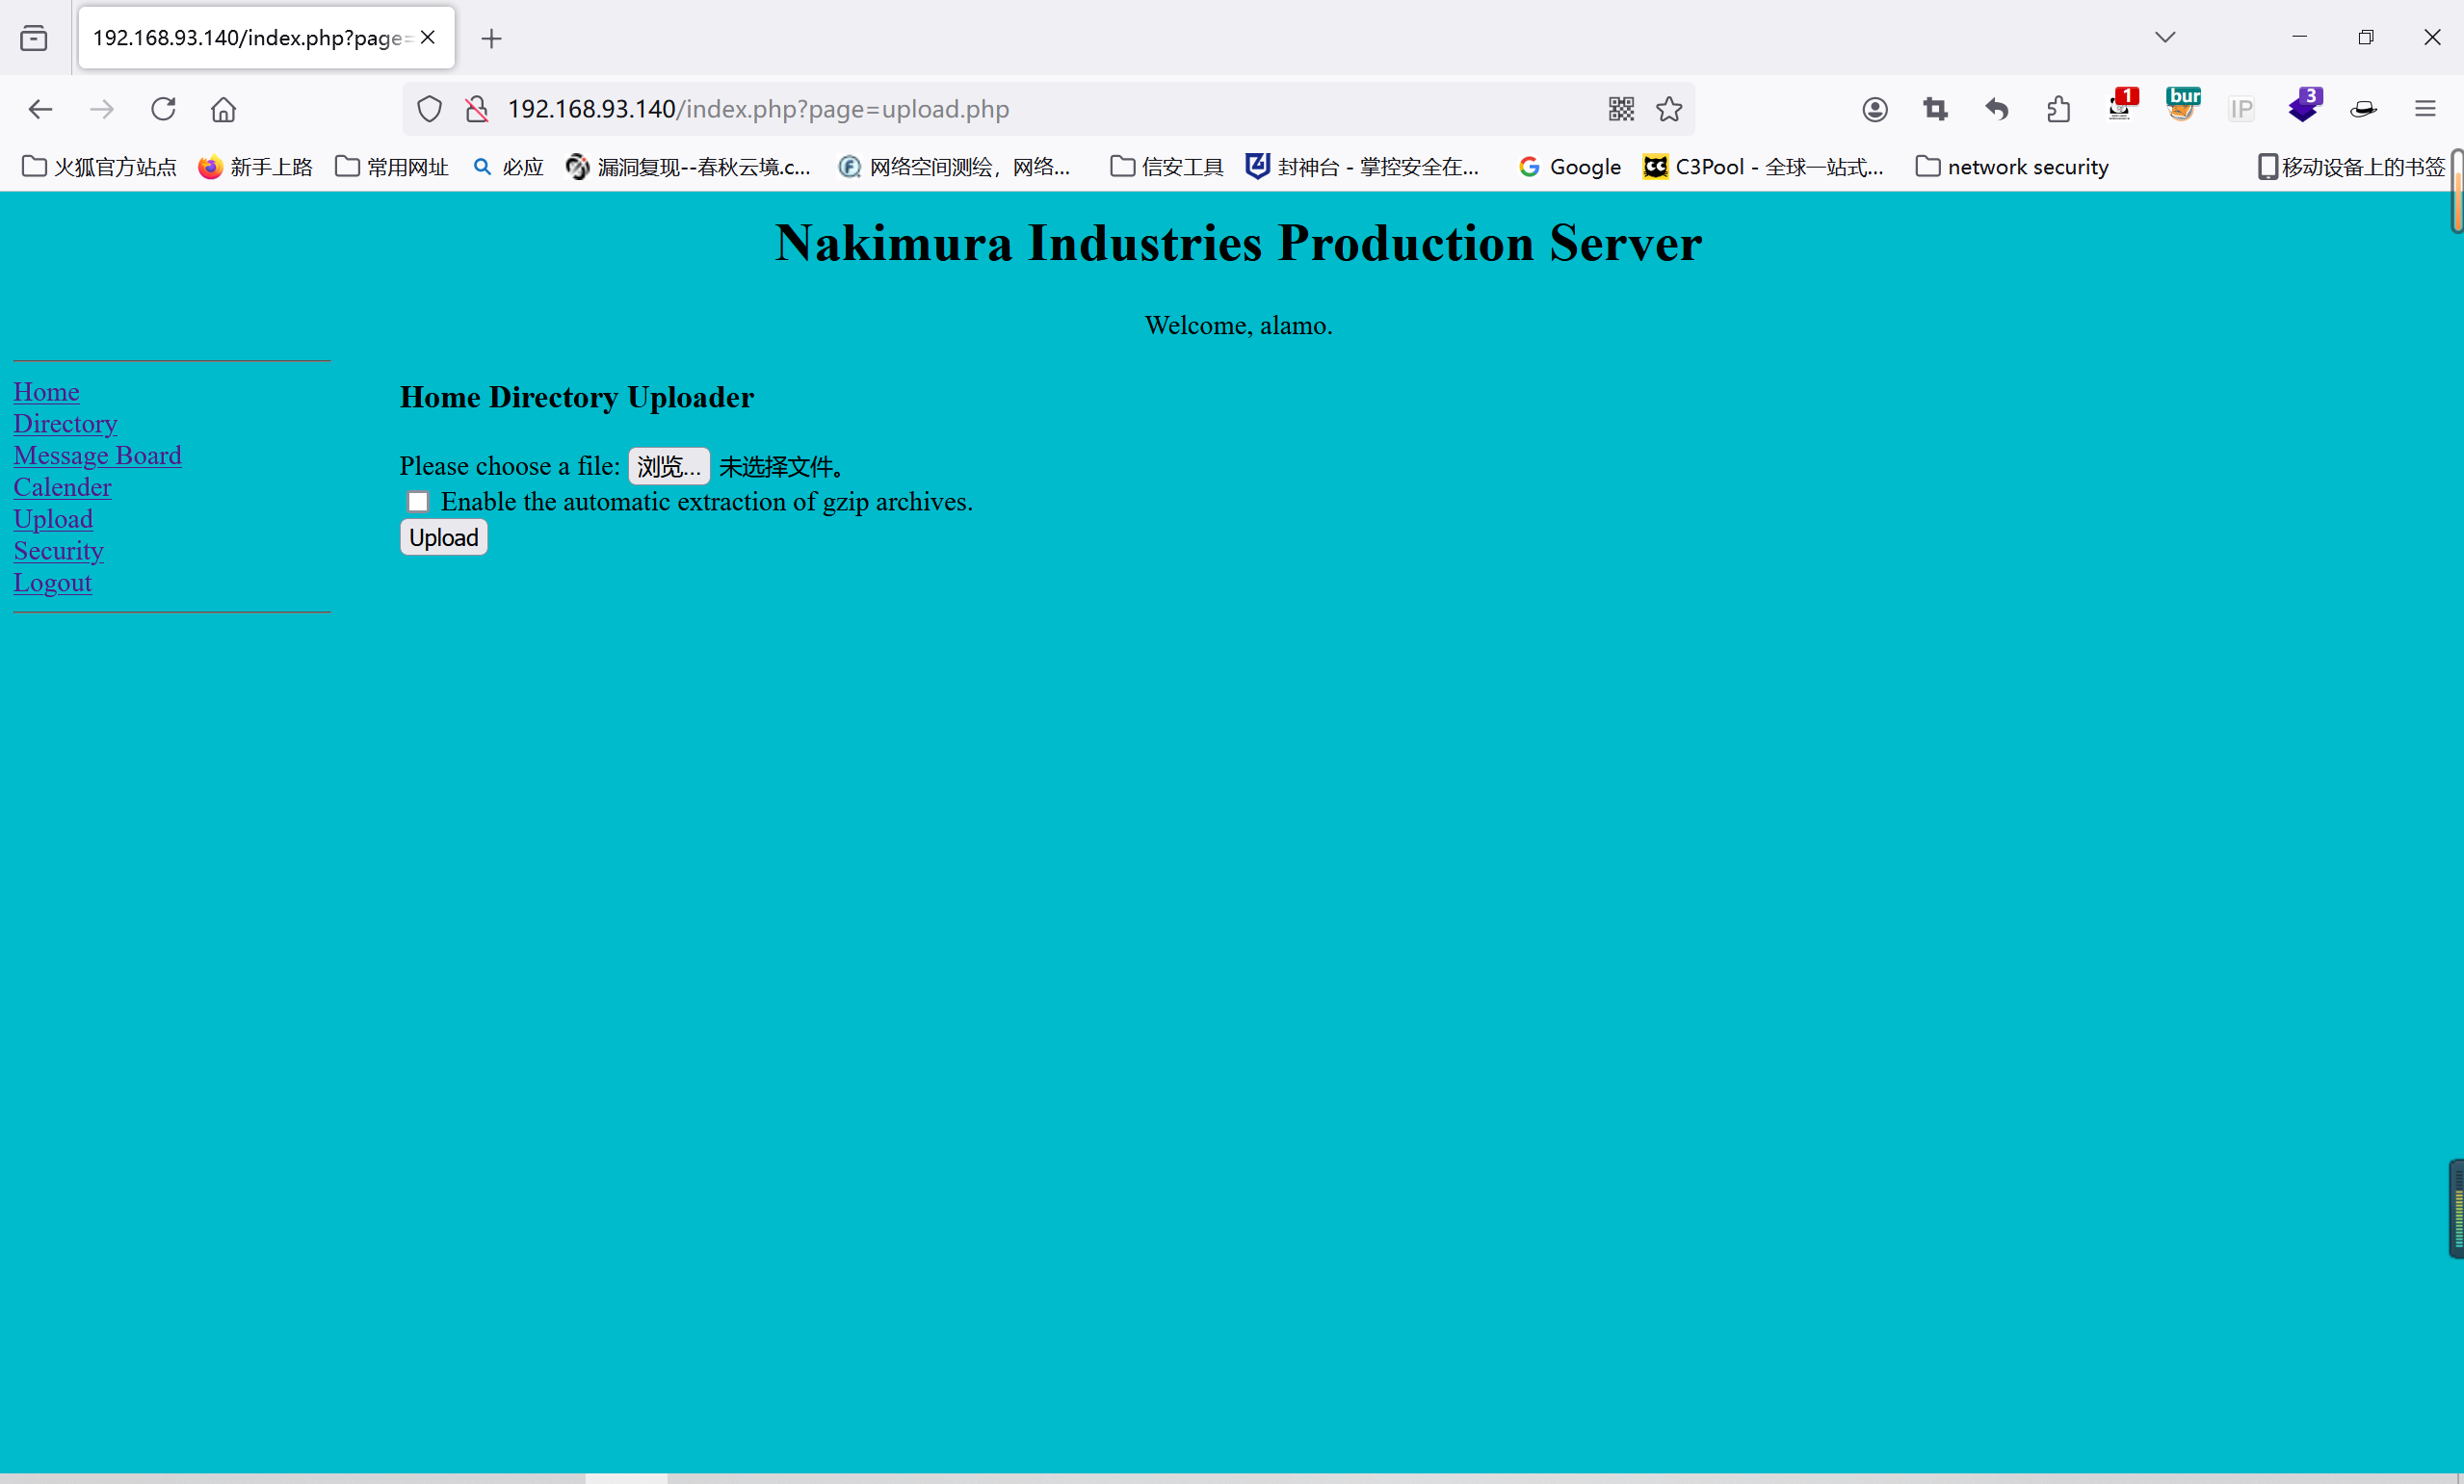
Task: Bookmark this page with the star icon
Action: point(1669,109)
